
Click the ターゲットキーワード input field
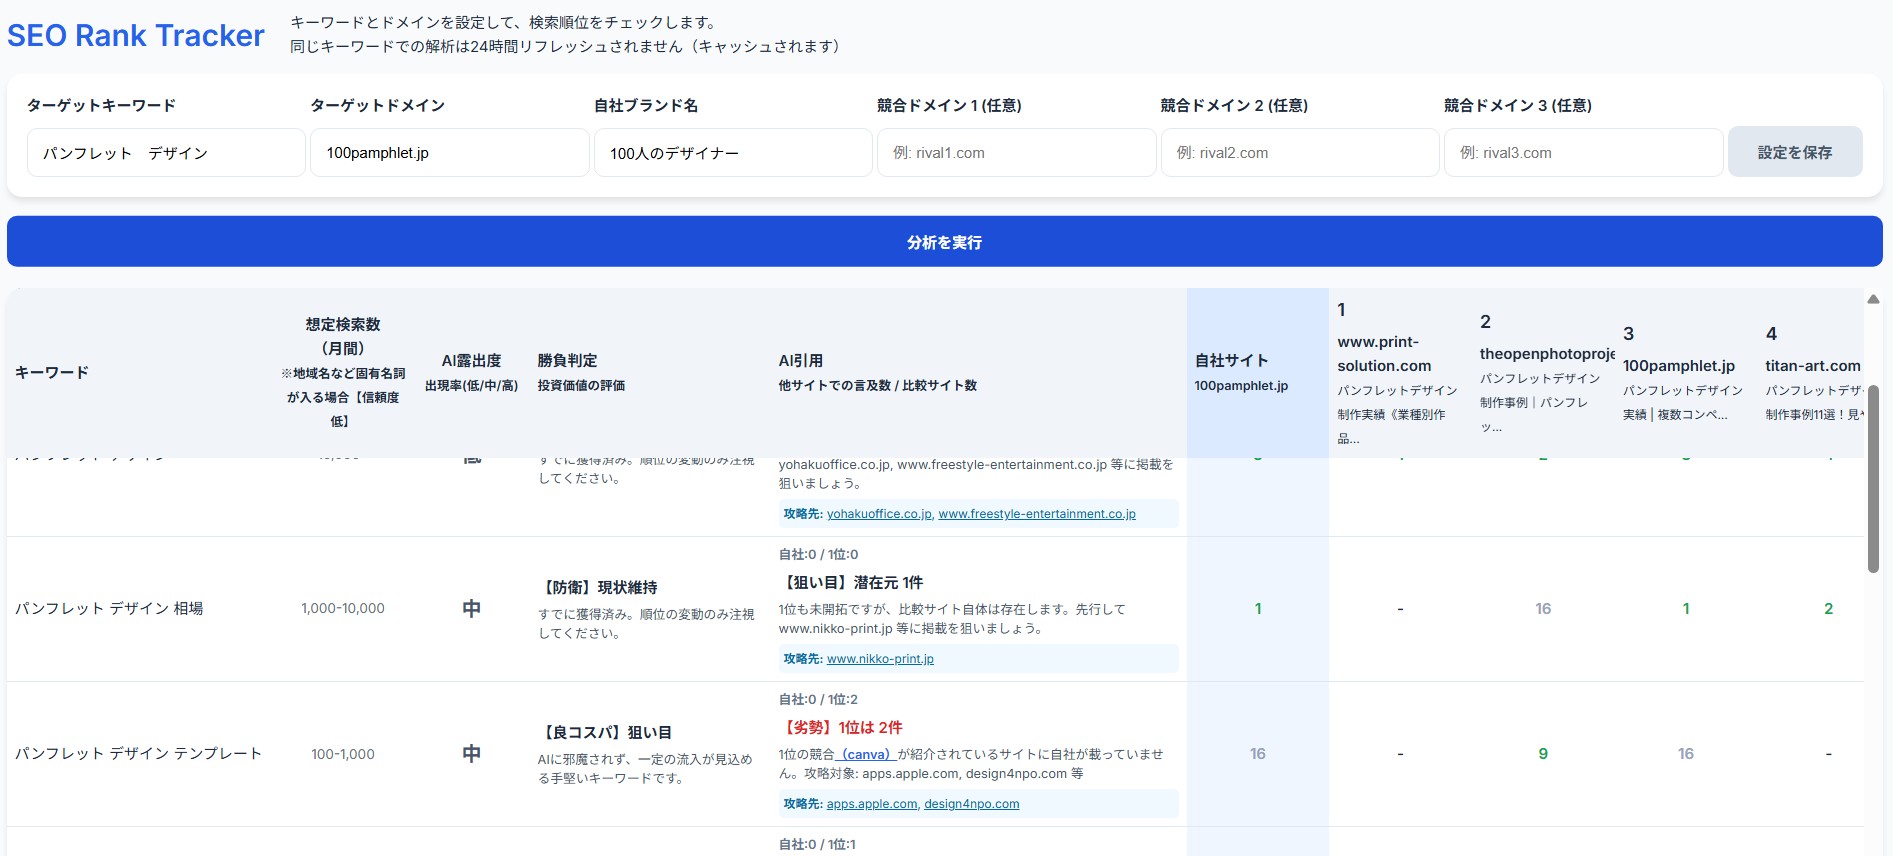(x=166, y=153)
